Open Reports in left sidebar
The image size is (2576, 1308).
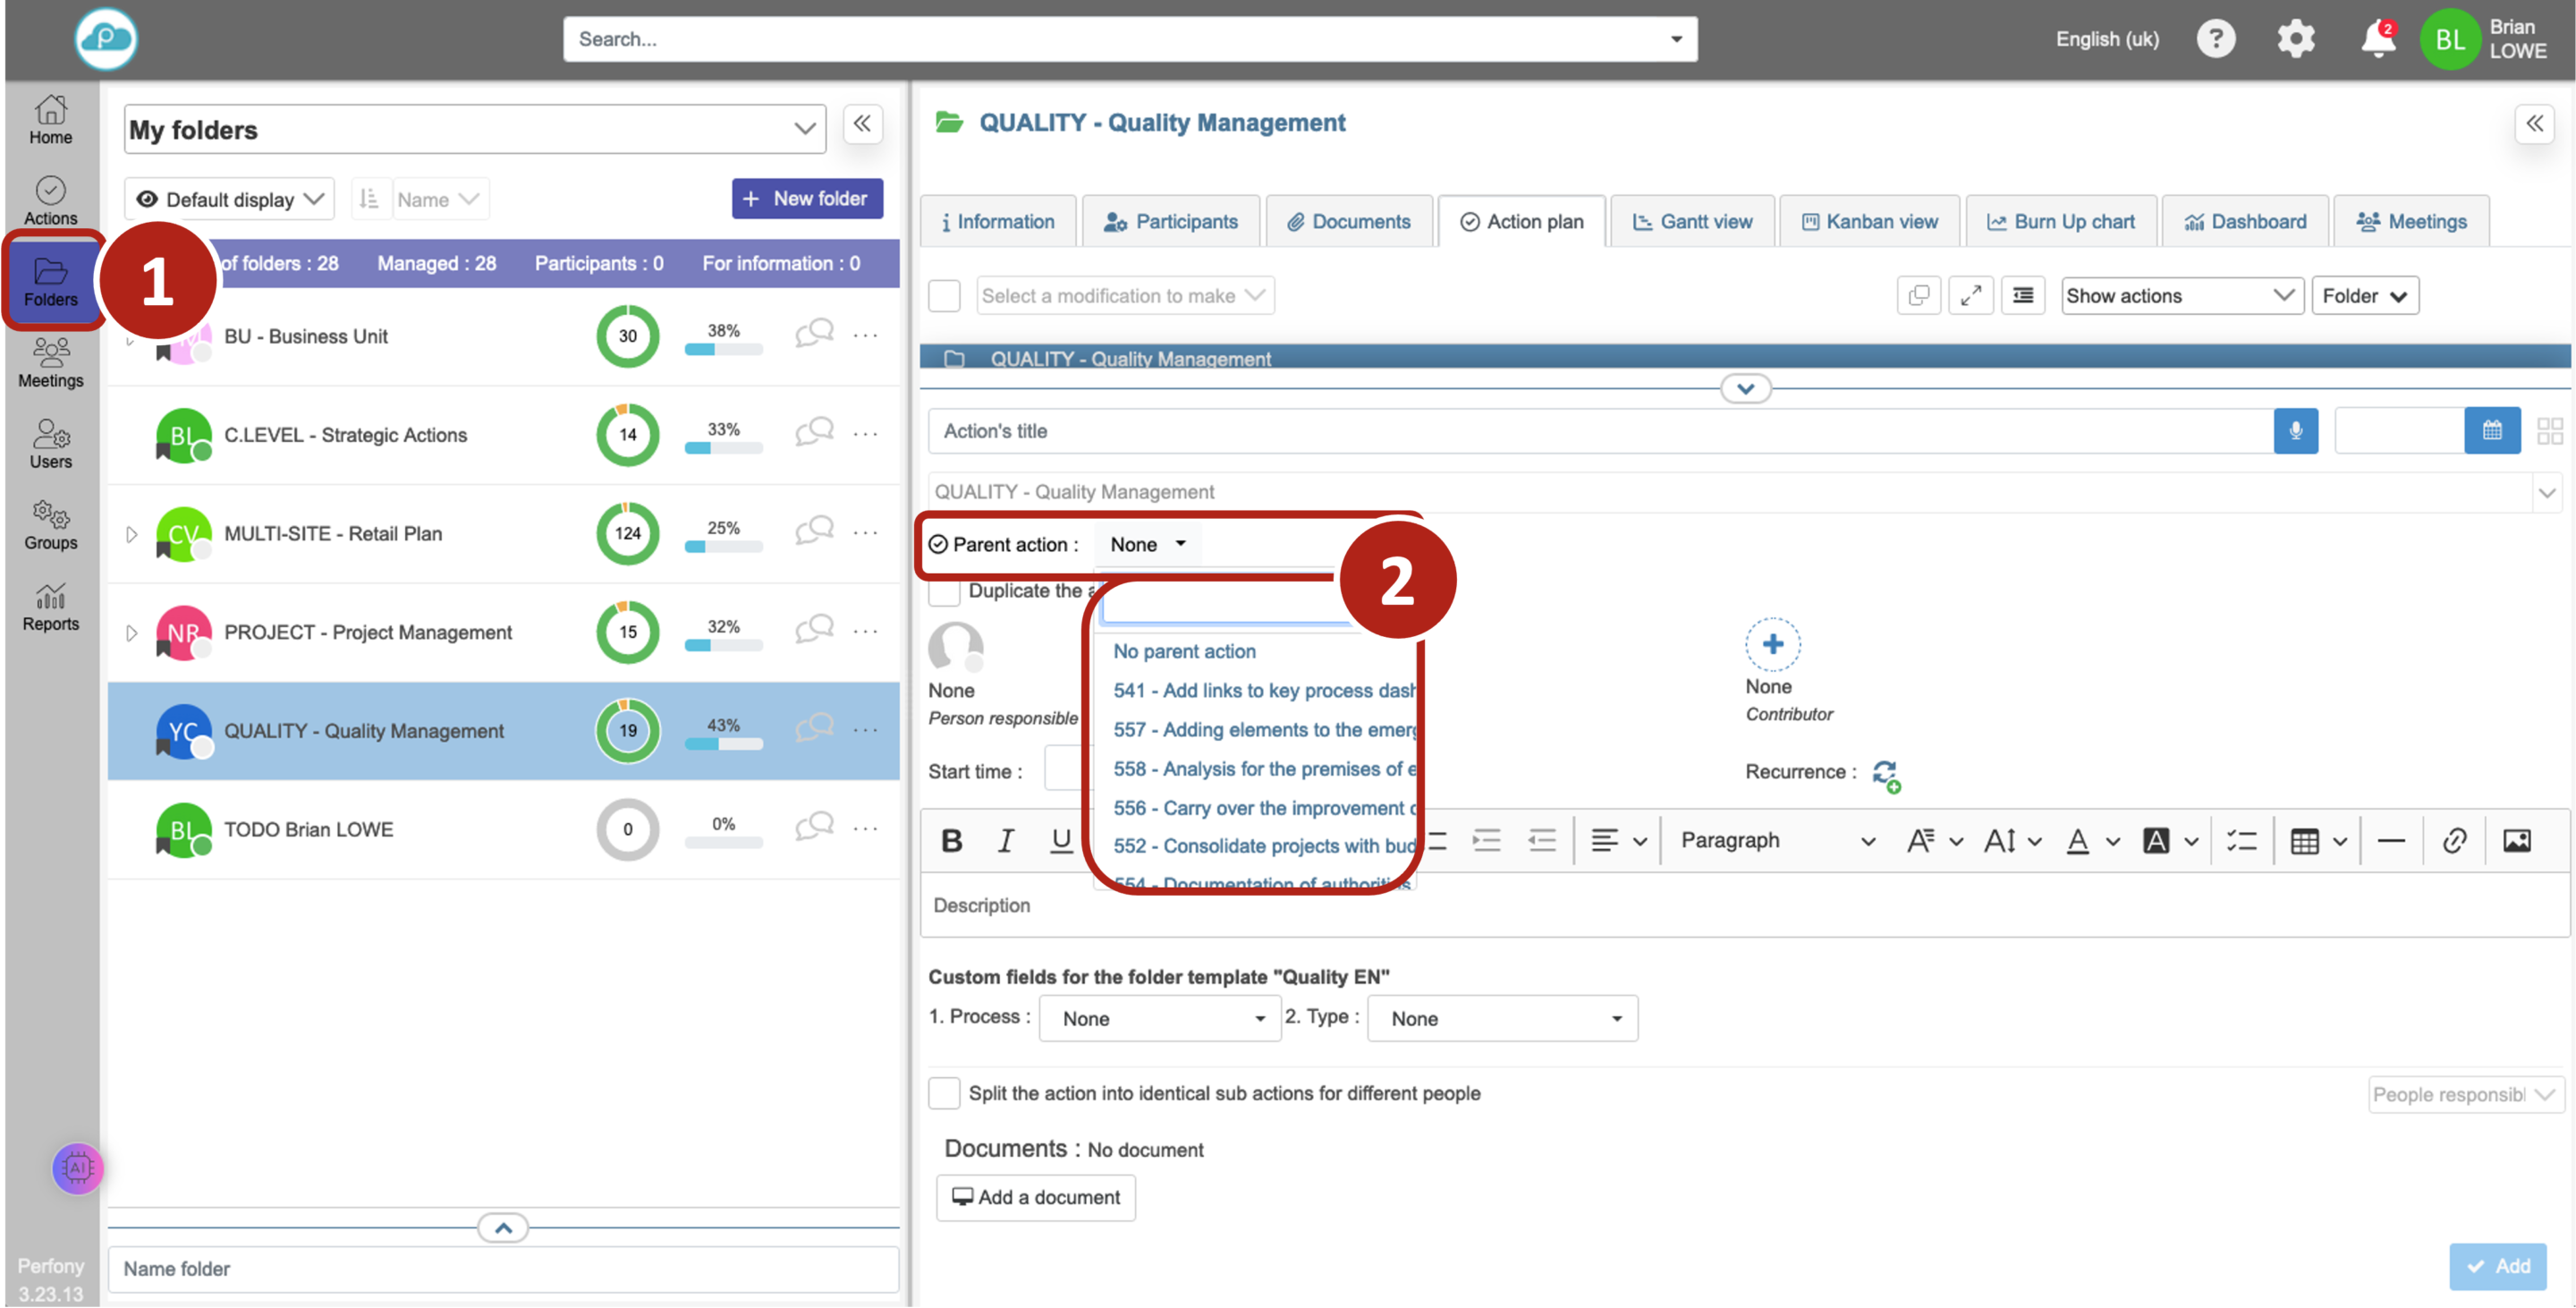pos(50,606)
